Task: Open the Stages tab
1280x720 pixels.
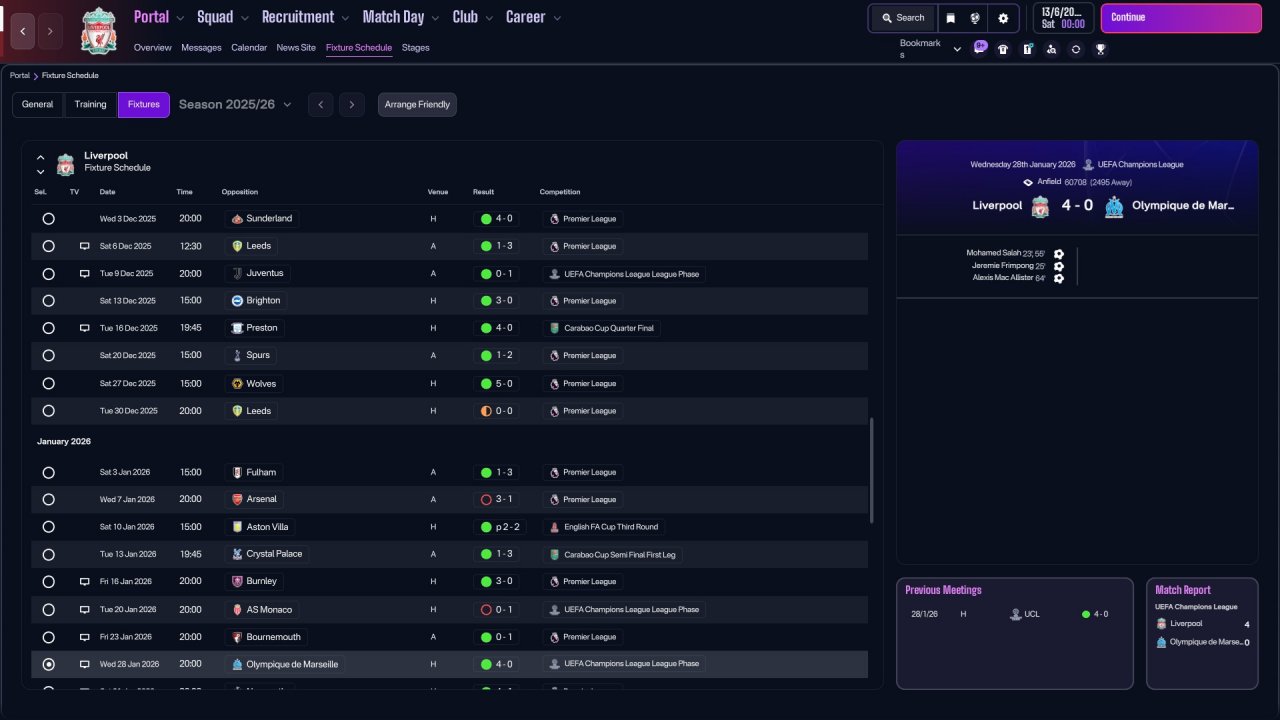Action: 416,47
